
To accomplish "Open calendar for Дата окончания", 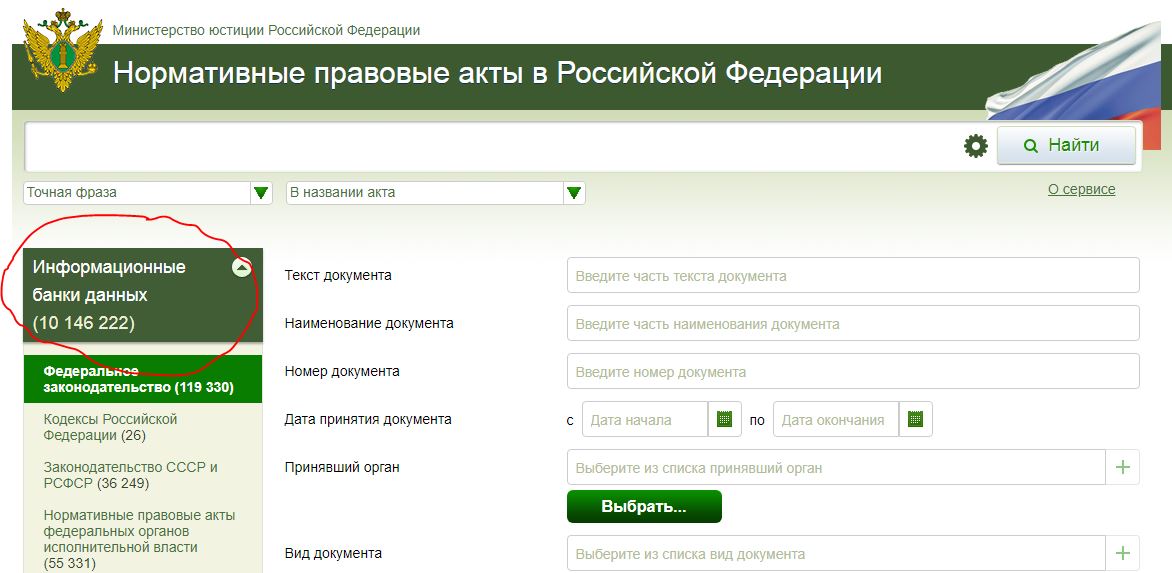I will click(x=916, y=419).
